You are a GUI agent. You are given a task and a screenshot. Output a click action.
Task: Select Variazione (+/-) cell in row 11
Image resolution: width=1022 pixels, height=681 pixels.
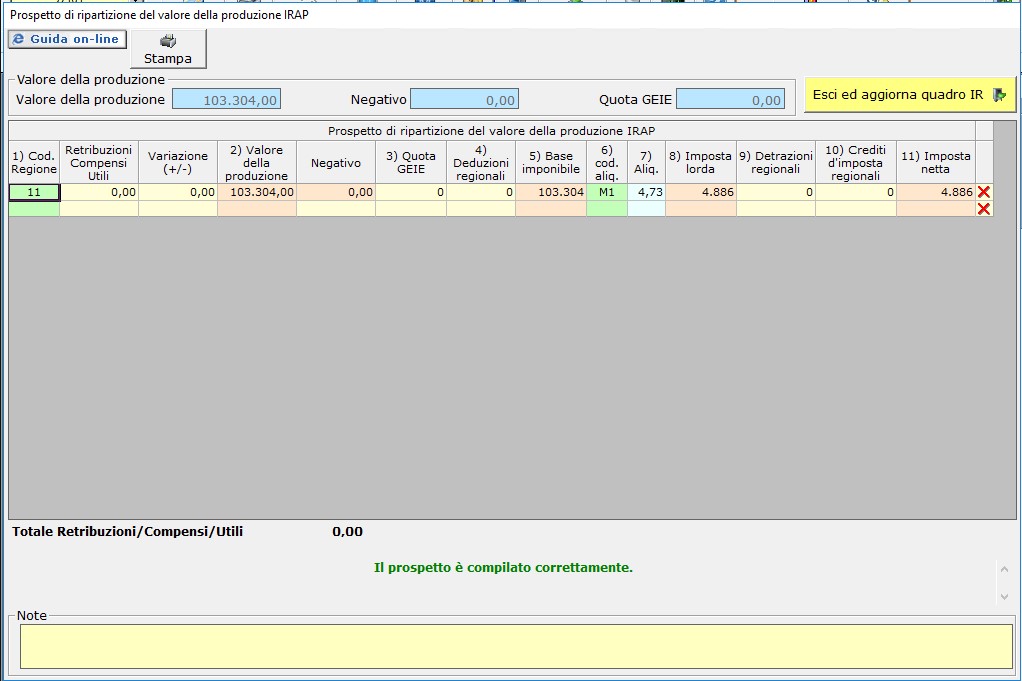point(178,192)
